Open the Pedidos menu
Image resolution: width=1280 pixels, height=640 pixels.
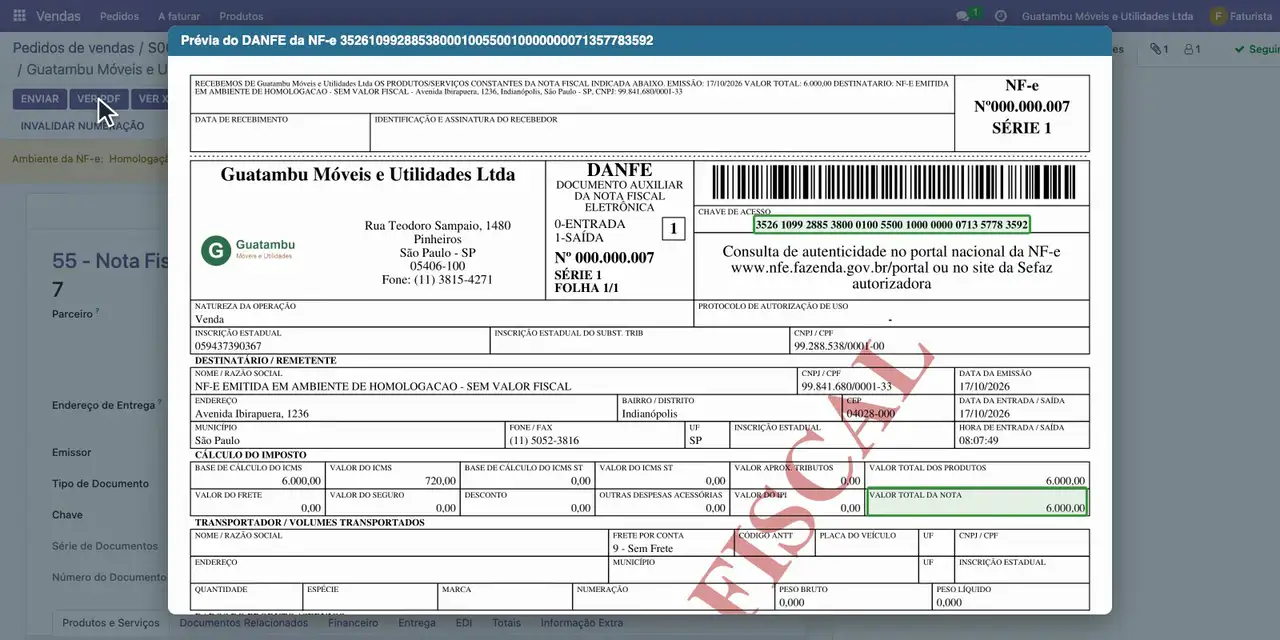point(120,16)
